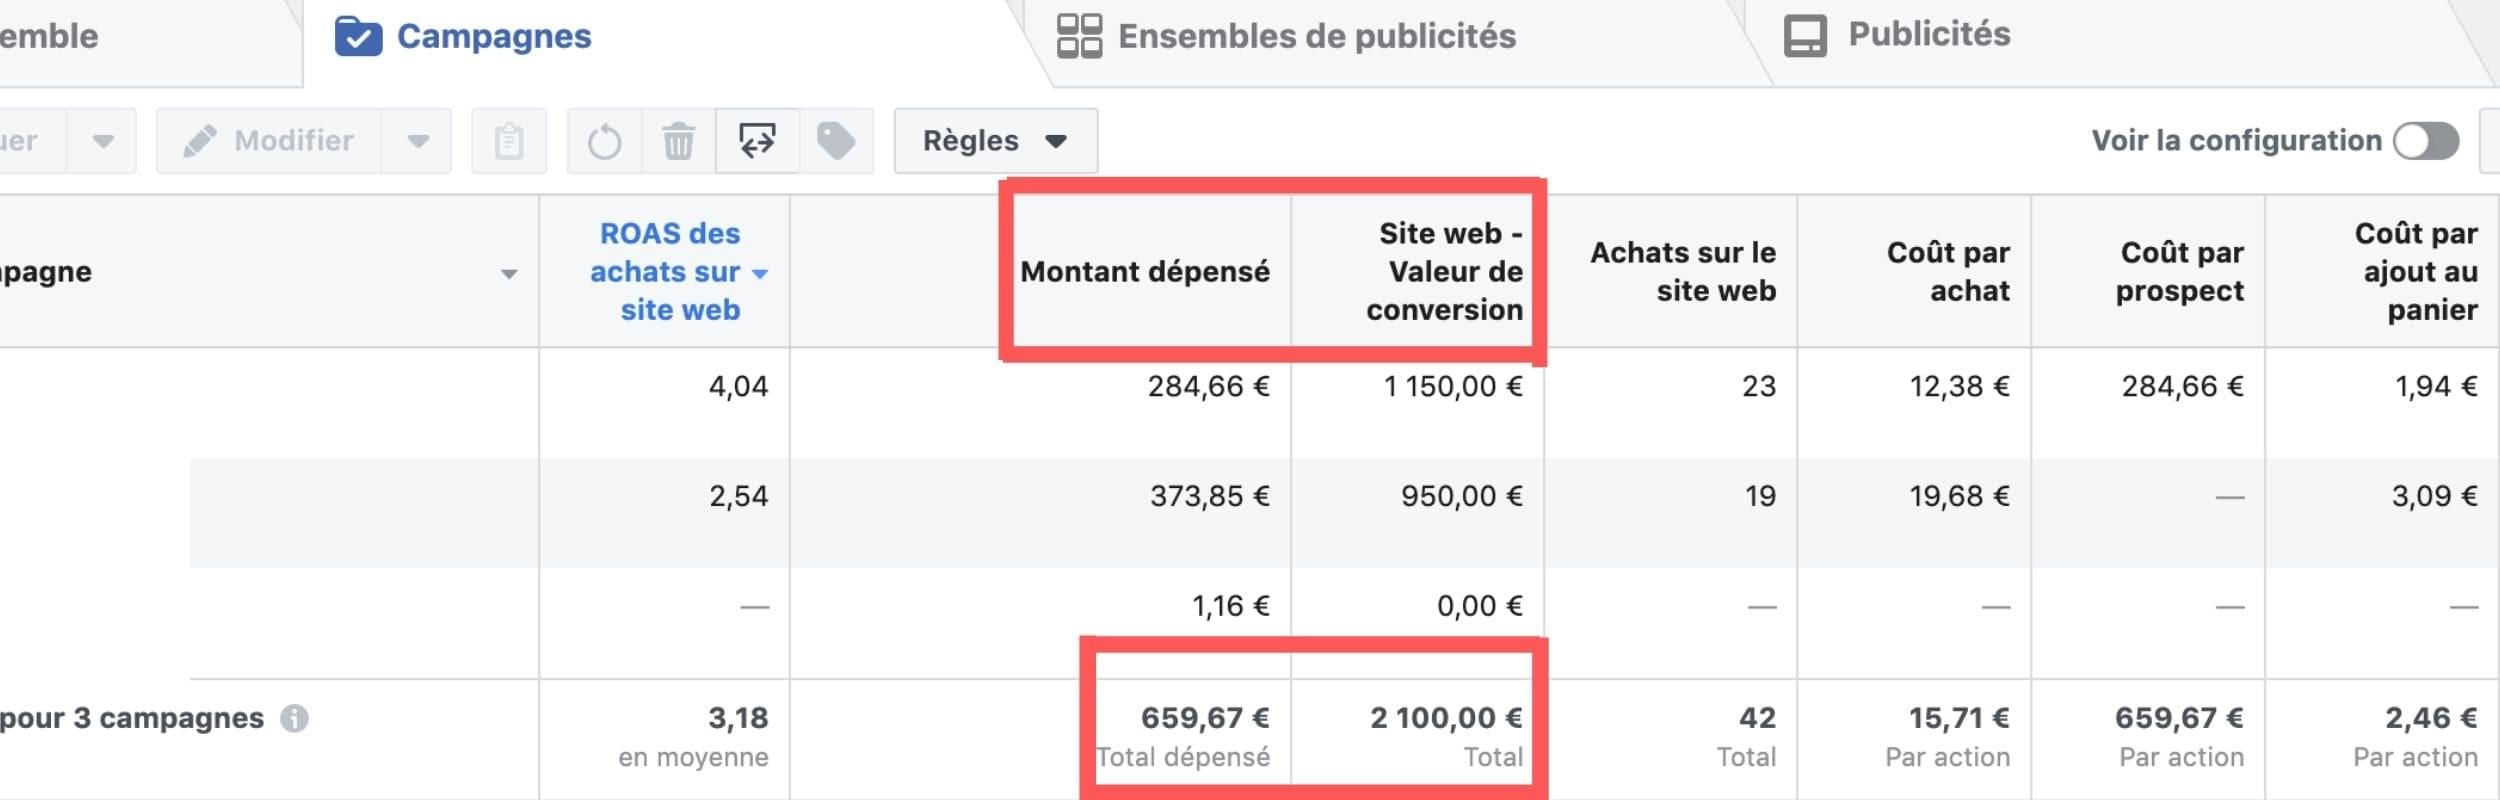
Task: Click the trash delete icon
Action: [x=678, y=141]
